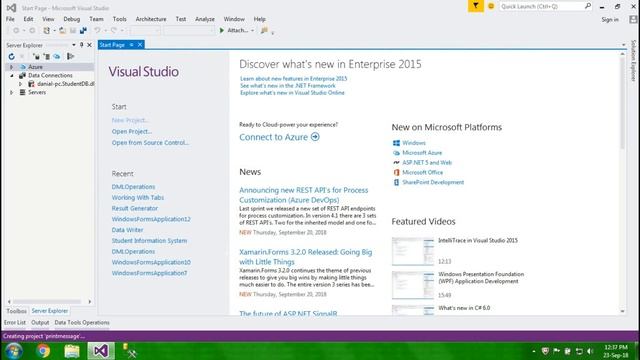Click the find in files toolbar icon
This screenshot has width=640, height=360.
tap(264, 30)
